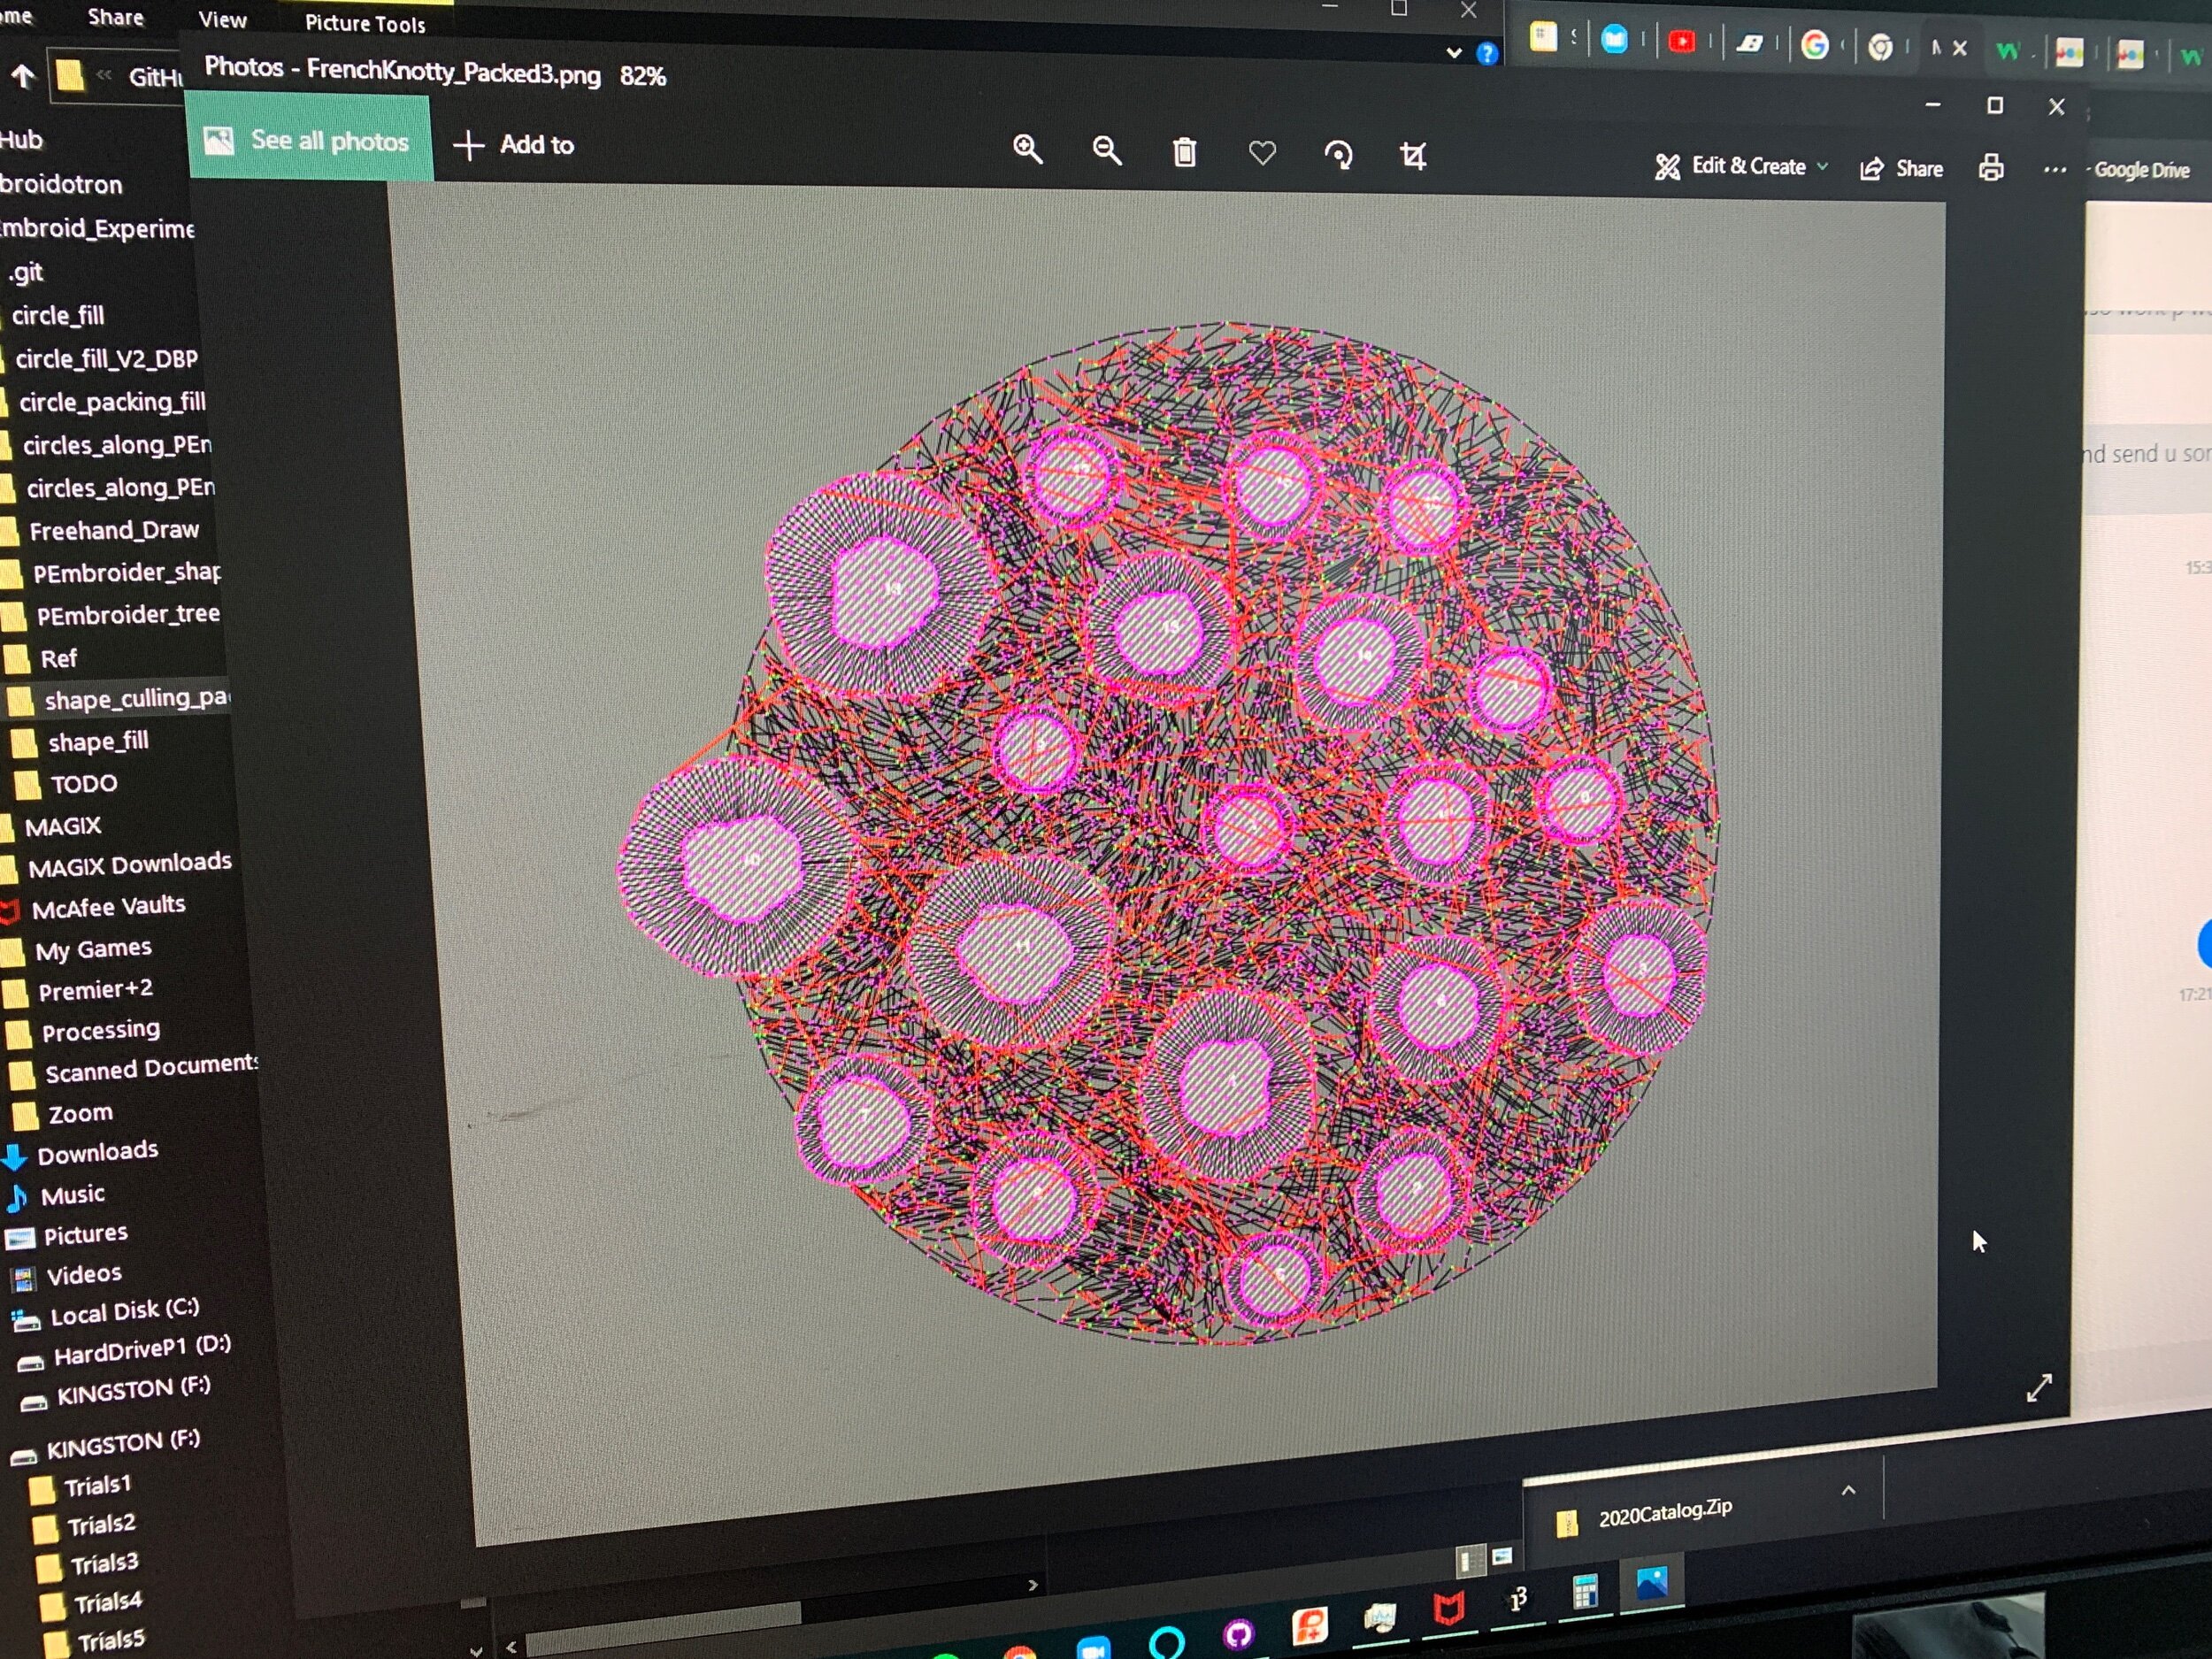Screen dimensions: 2212x1659
Task: Expand the 2020Catalog.Zip download chevron
Action: pos(1848,1490)
